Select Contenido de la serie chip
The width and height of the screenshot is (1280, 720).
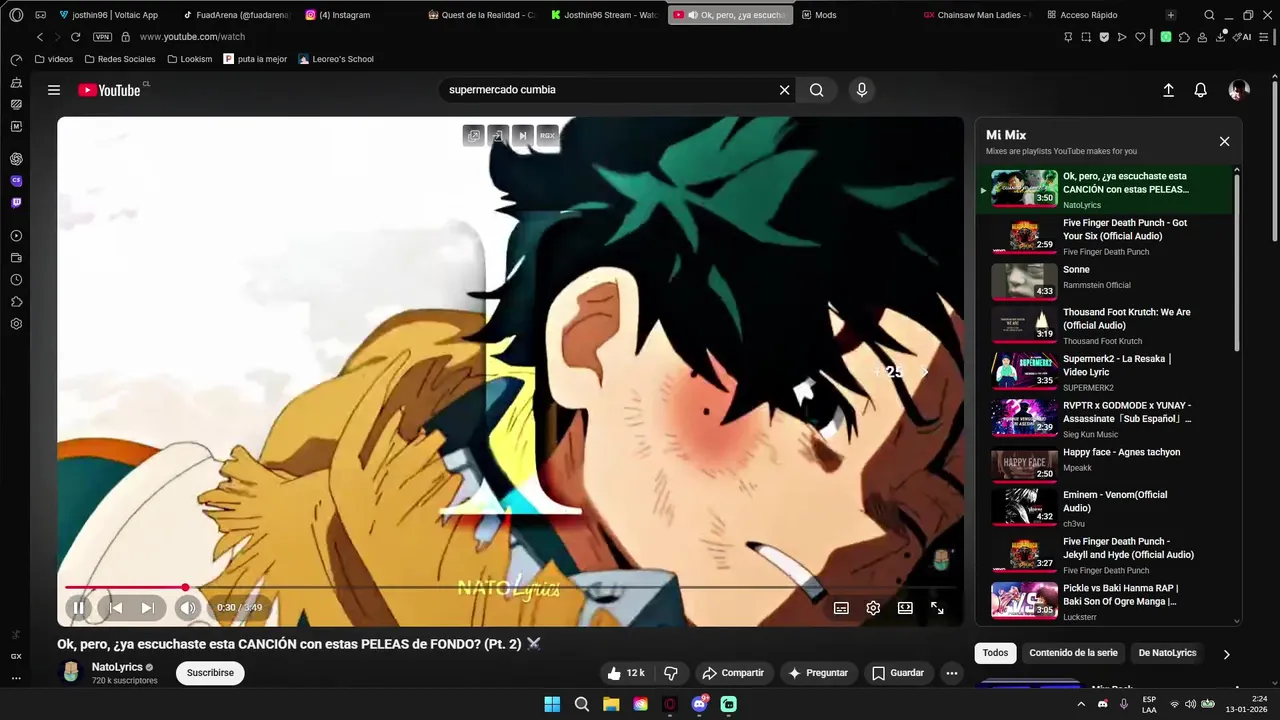[1073, 653]
